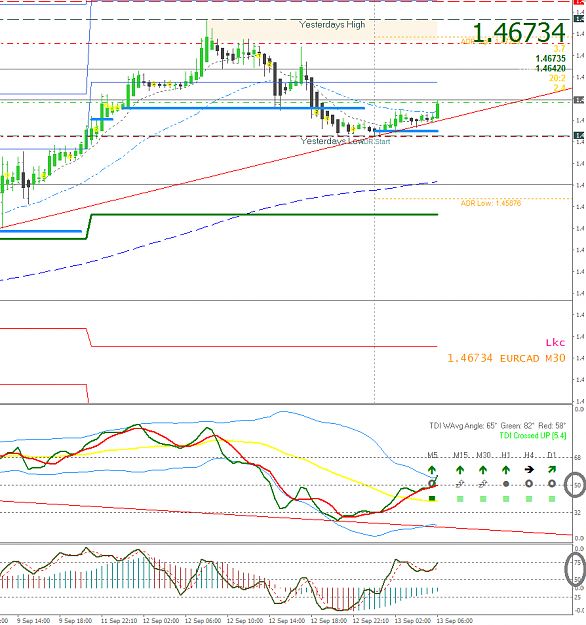Click the H1 timeframe label

coord(506,455)
